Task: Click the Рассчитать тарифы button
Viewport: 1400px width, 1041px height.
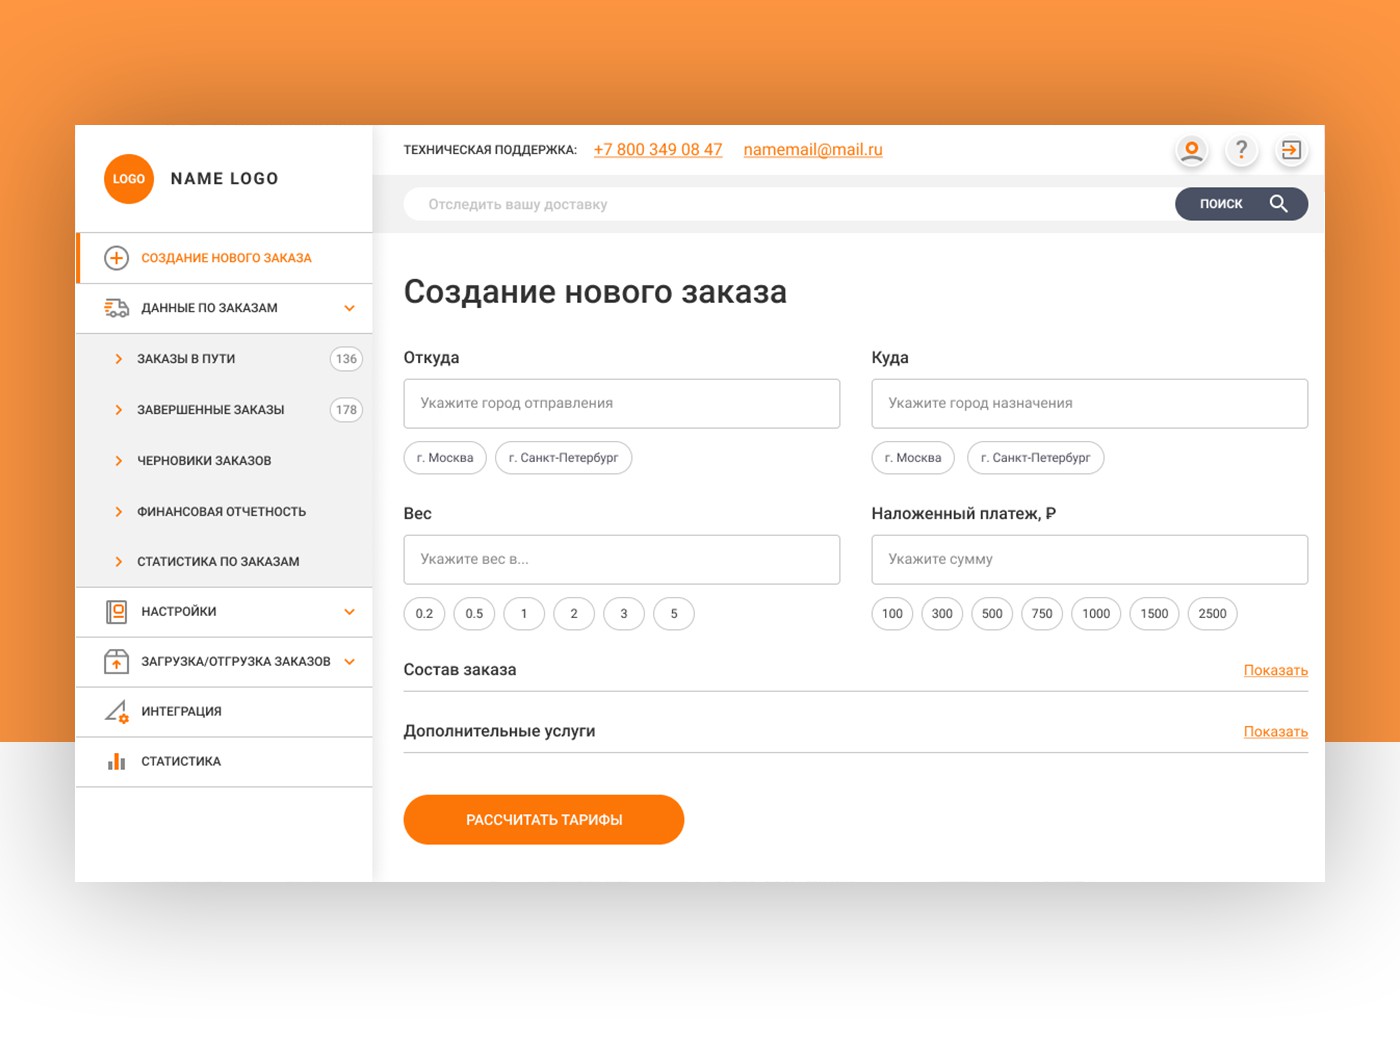Action: pos(544,820)
